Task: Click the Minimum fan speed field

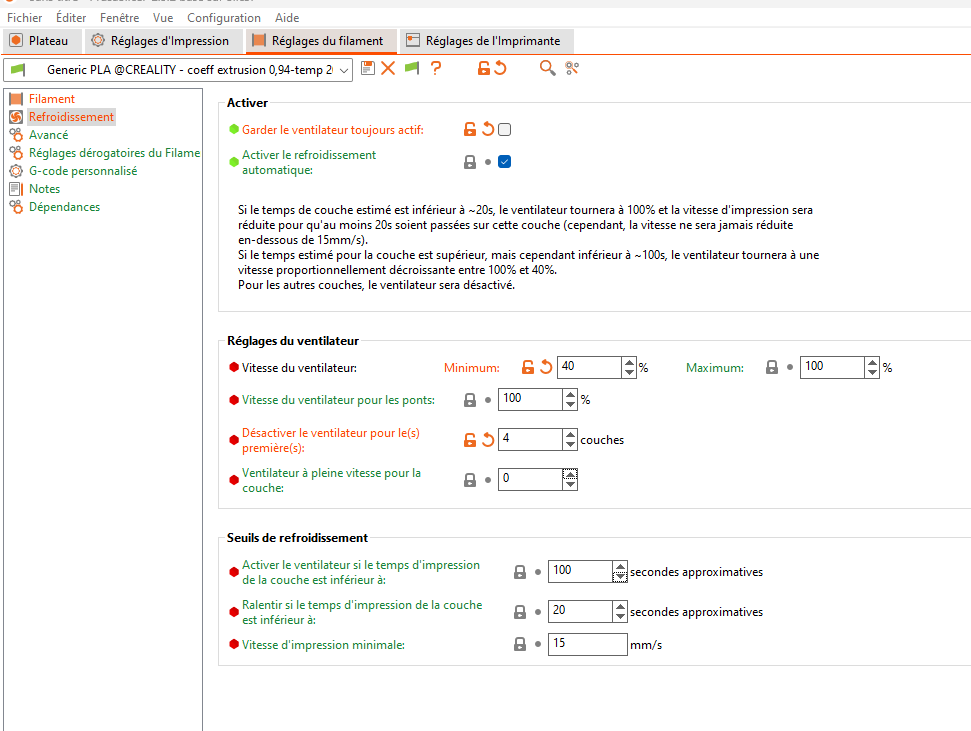Action: 590,367
